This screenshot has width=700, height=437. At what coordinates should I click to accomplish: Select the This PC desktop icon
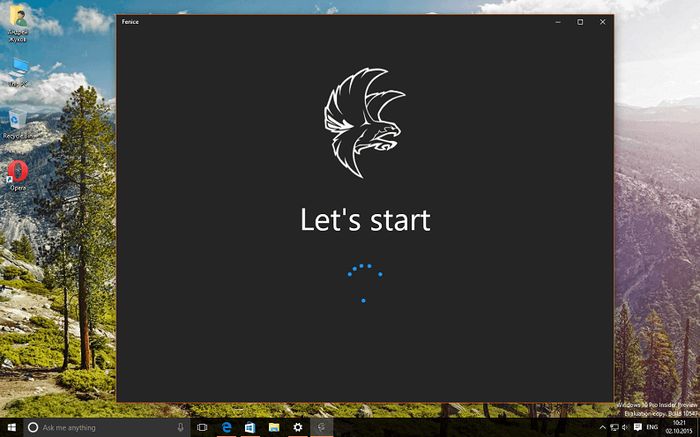point(18,70)
